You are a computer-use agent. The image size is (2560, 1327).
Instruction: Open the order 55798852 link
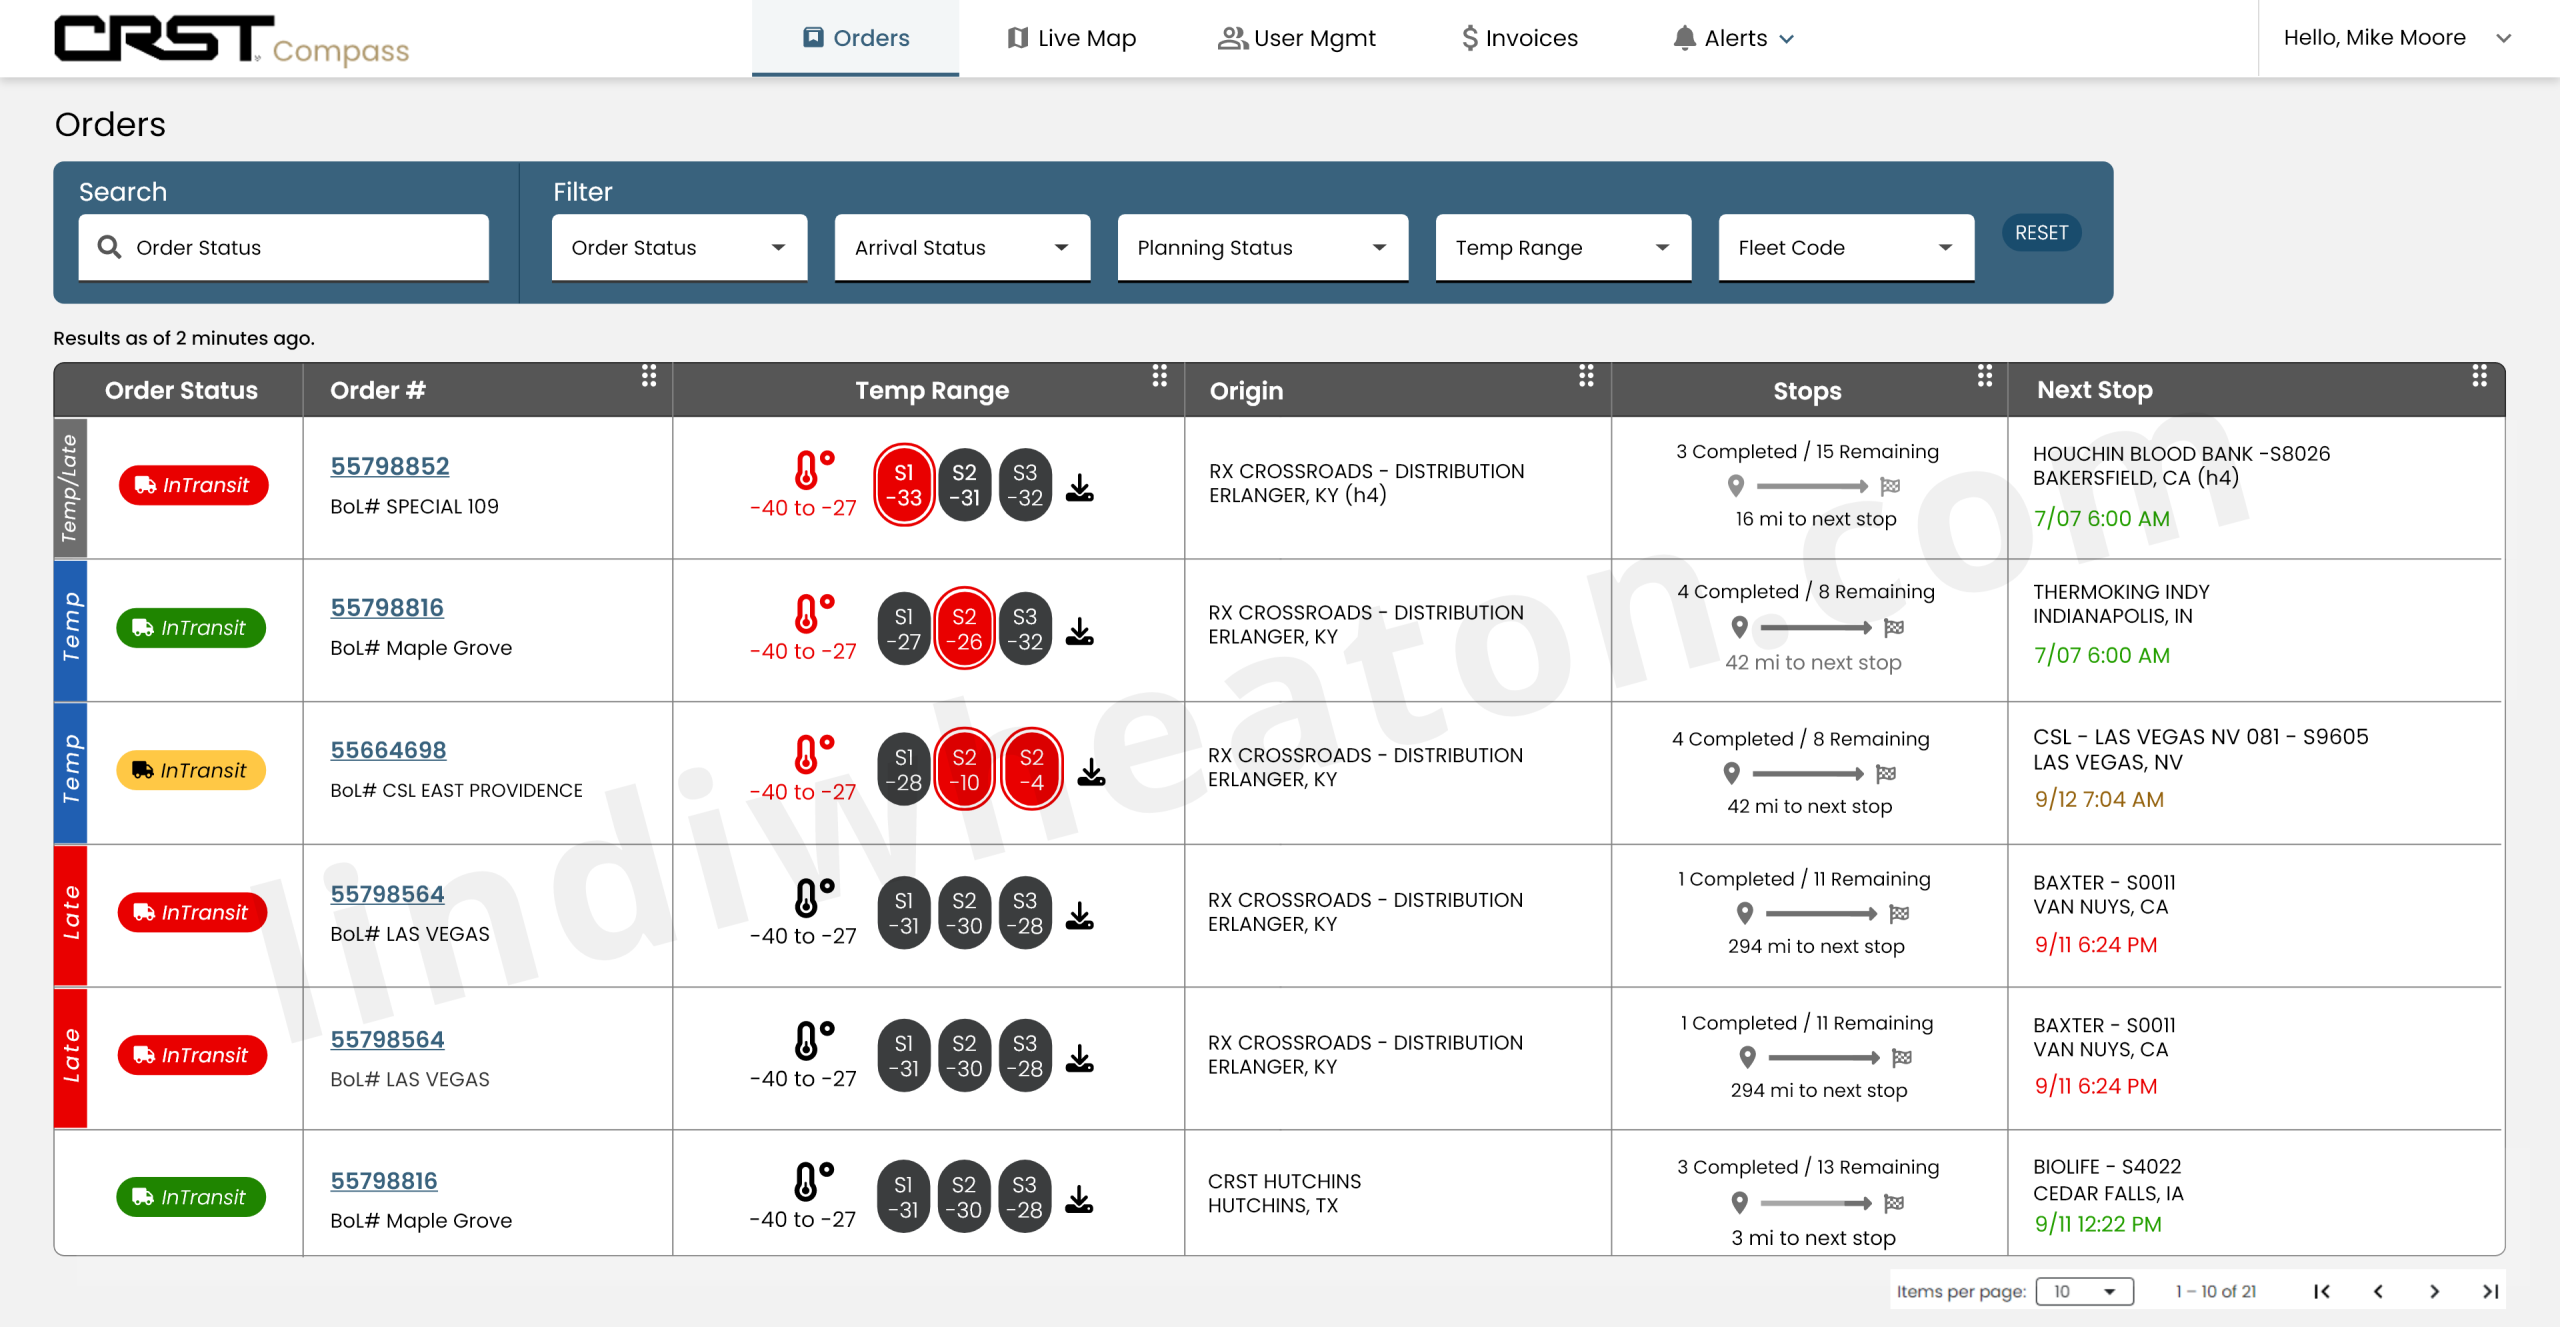pos(390,465)
